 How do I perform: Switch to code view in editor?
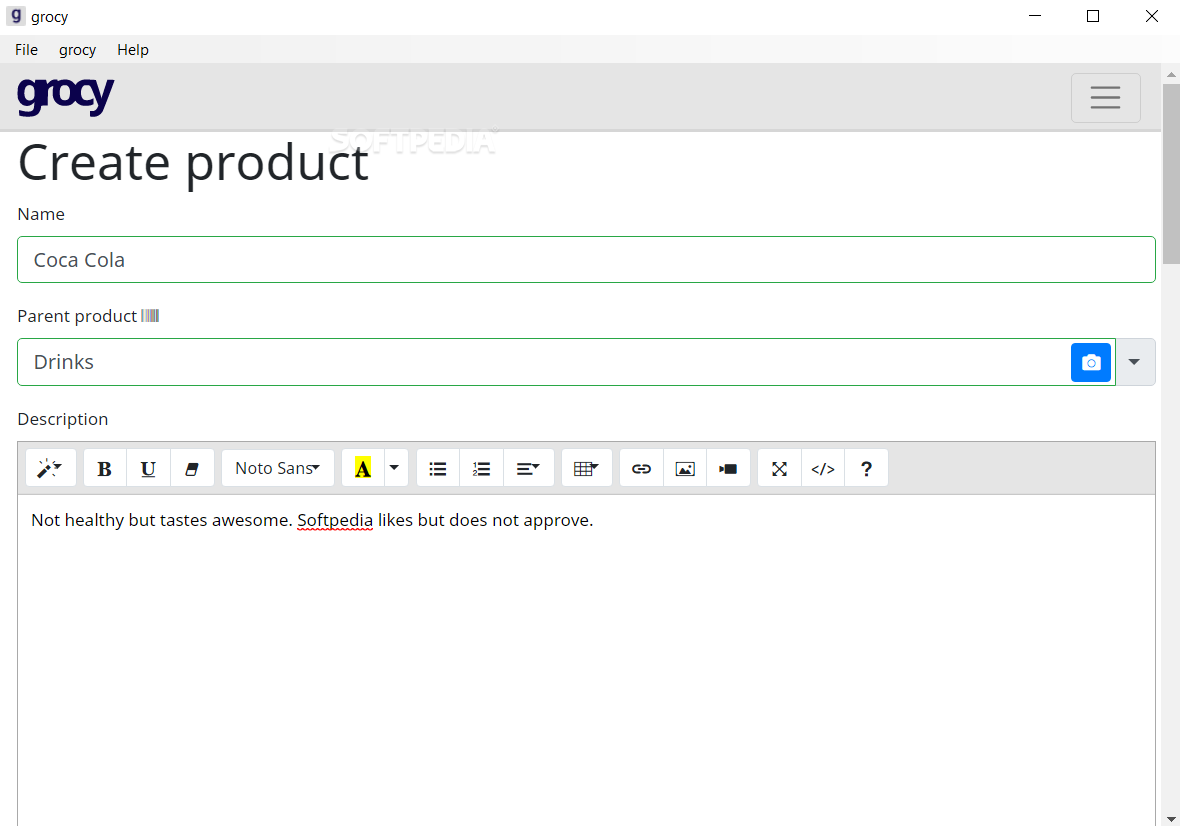coord(823,468)
